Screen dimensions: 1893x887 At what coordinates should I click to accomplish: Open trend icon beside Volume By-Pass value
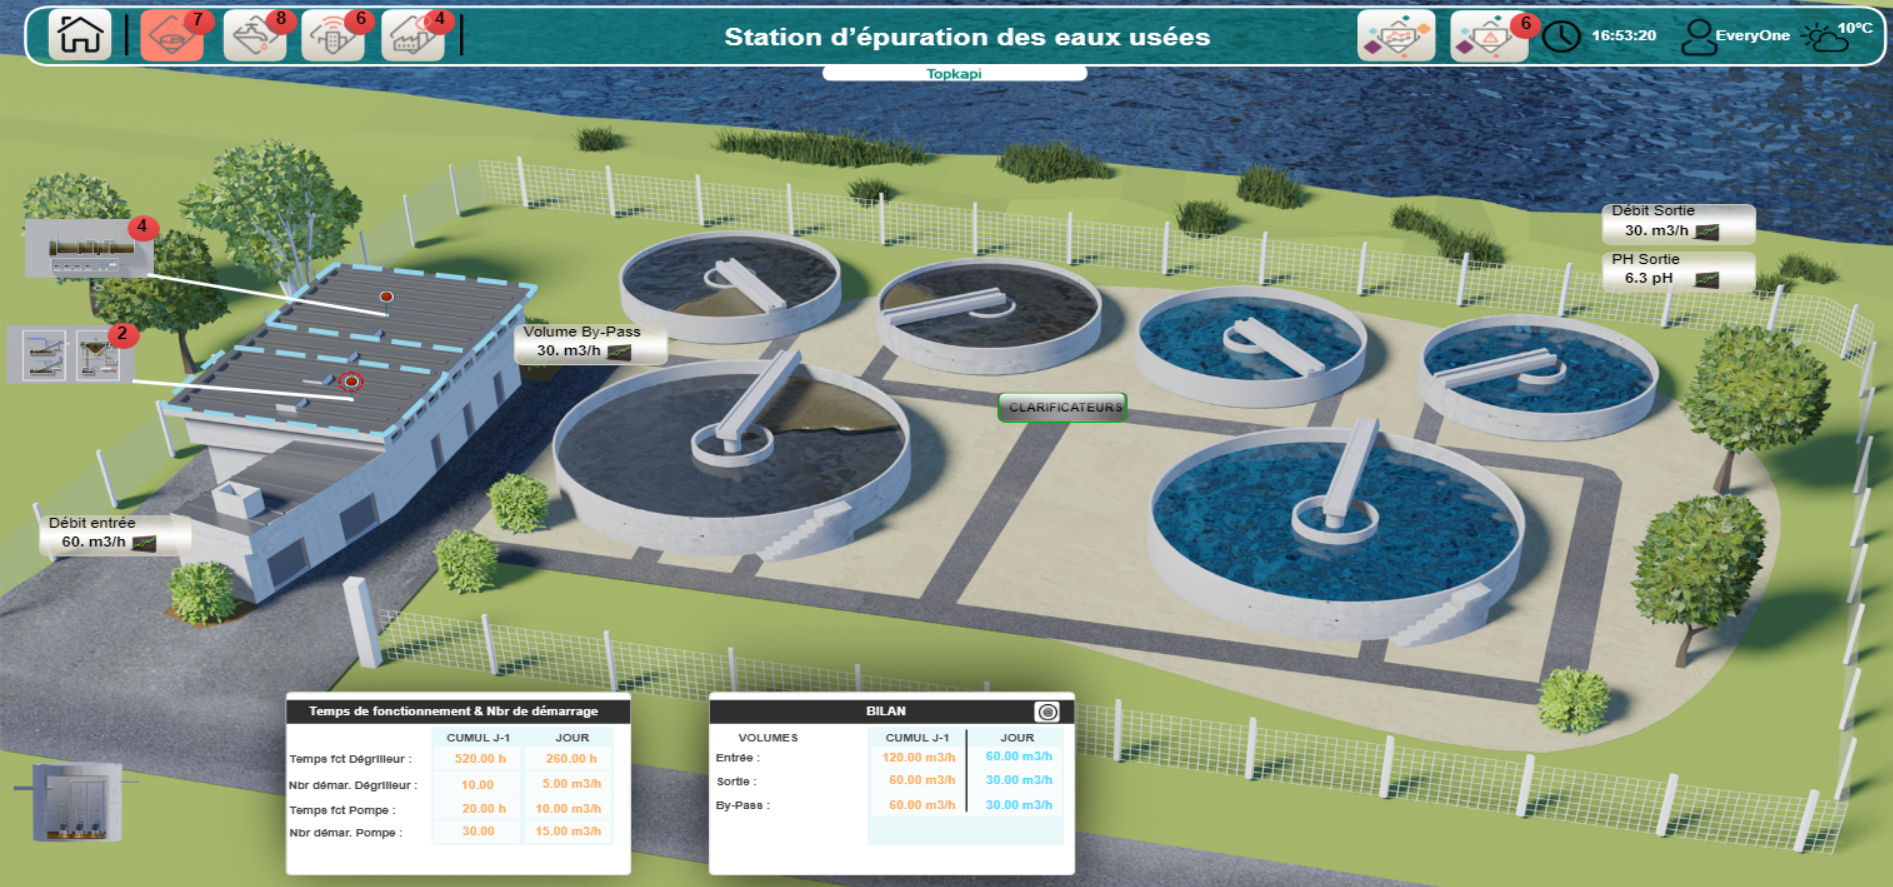pos(619,352)
